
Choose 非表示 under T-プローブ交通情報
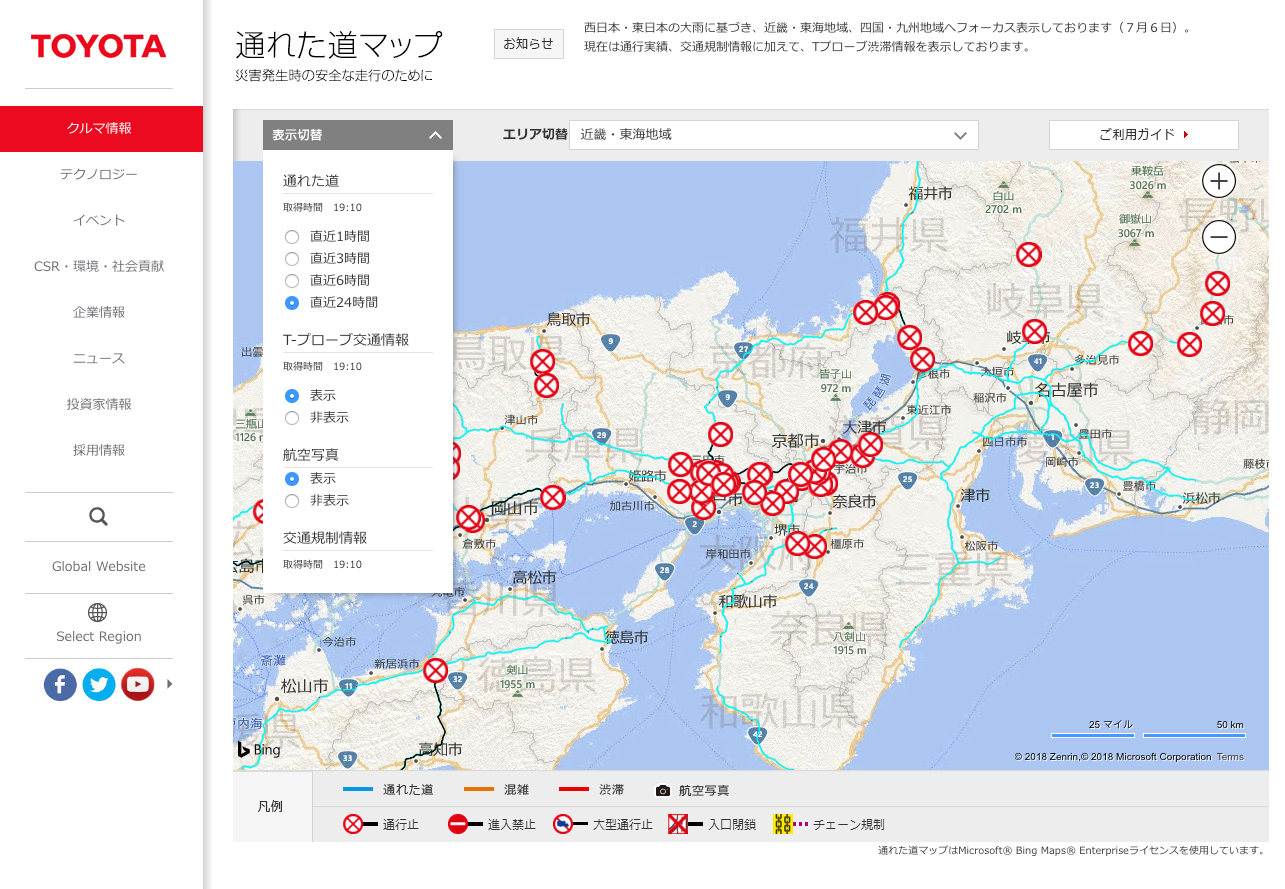(292, 418)
